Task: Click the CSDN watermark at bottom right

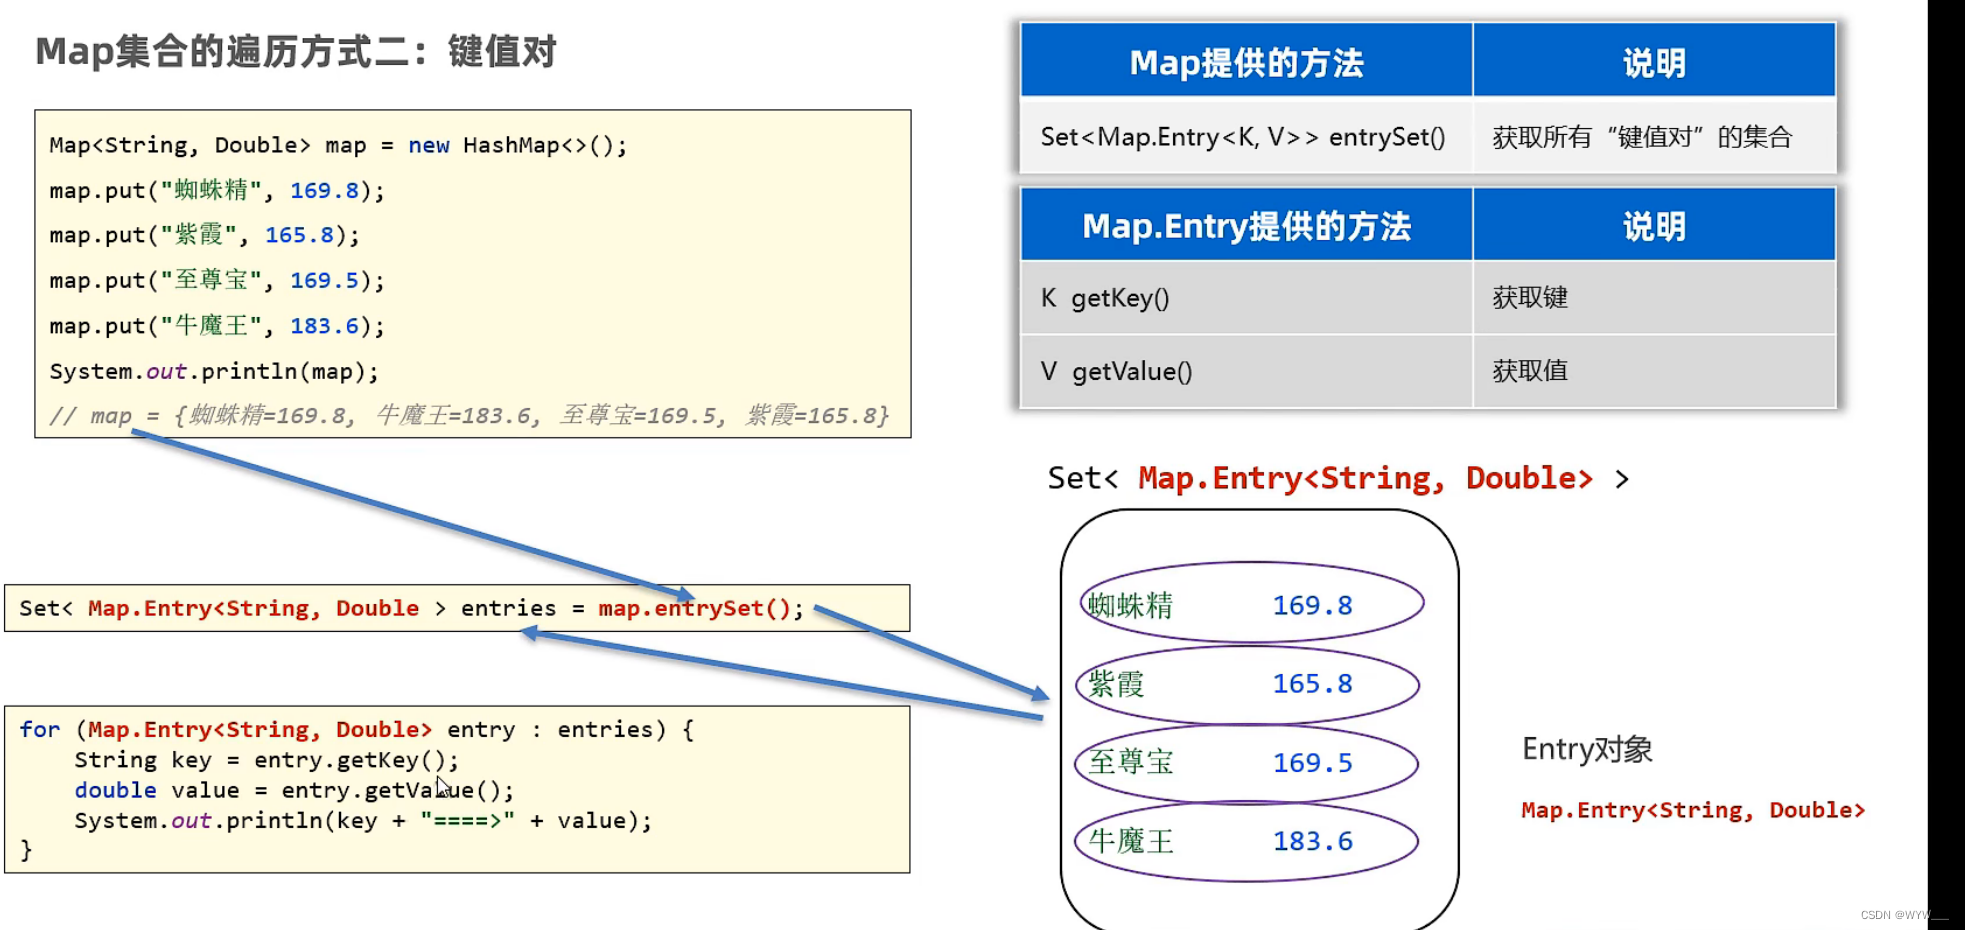Action: tap(1904, 913)
